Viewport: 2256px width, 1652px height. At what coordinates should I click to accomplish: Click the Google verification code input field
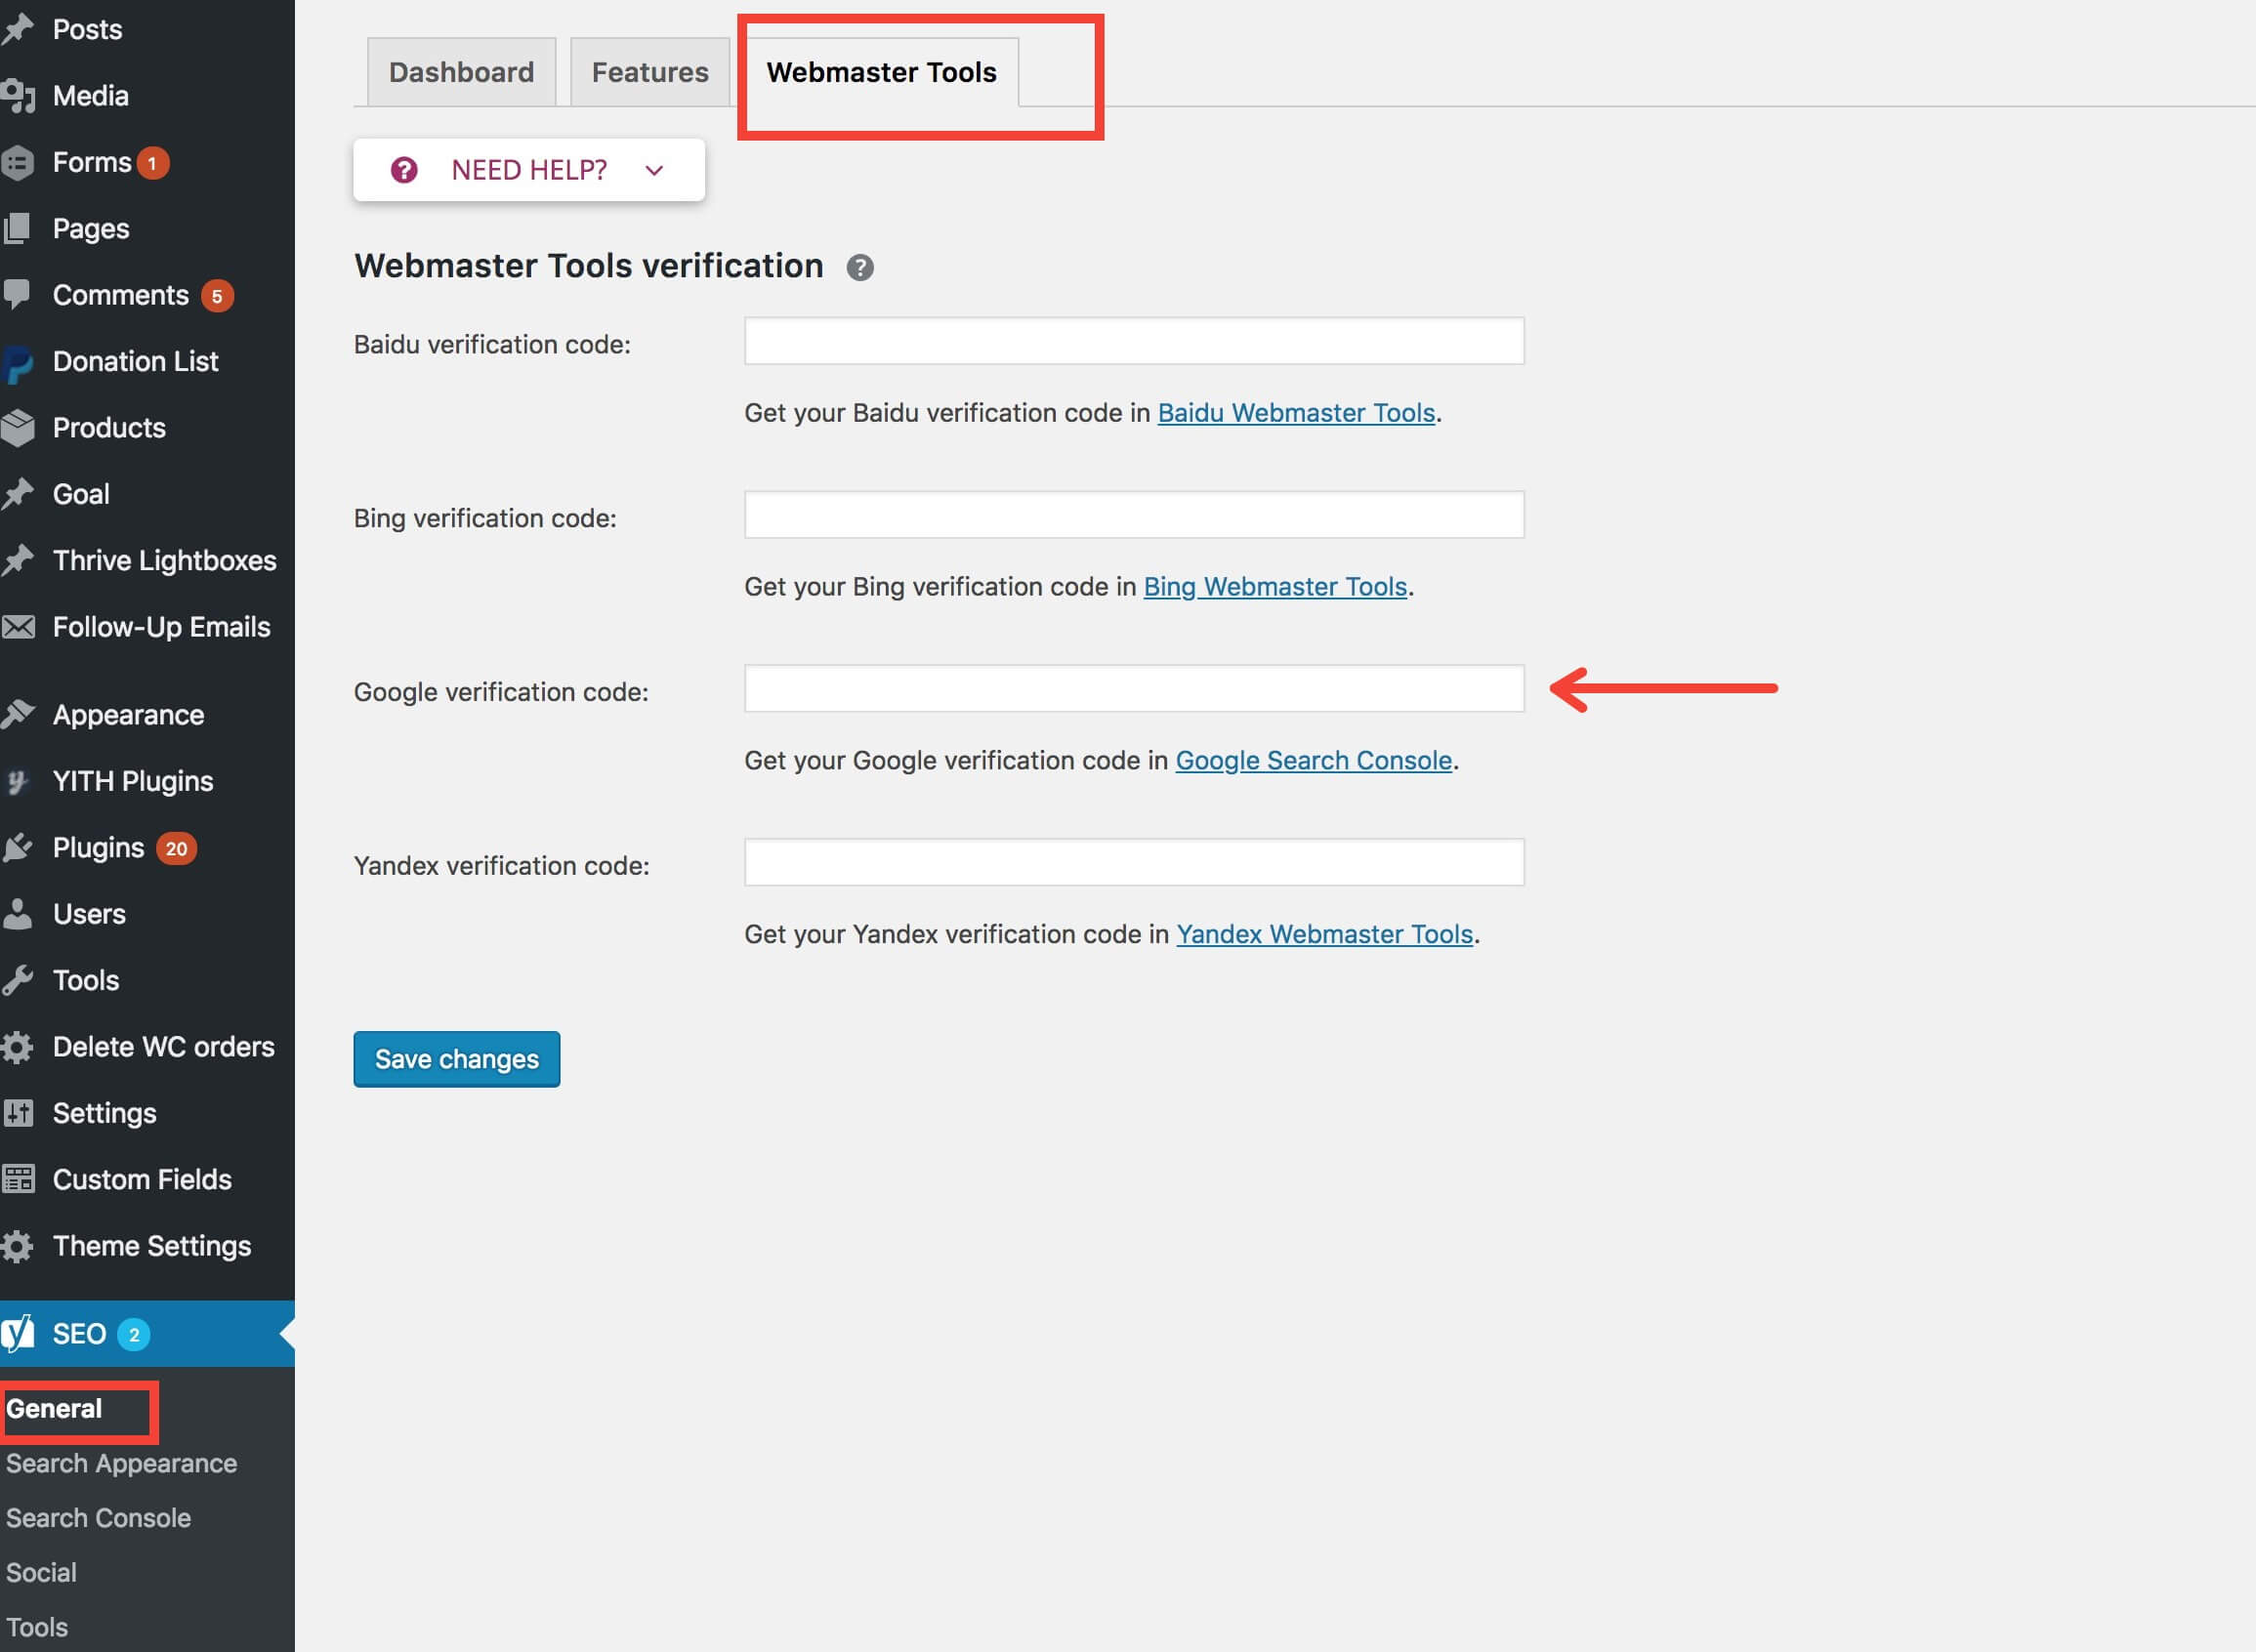(x=1133, y=689)
